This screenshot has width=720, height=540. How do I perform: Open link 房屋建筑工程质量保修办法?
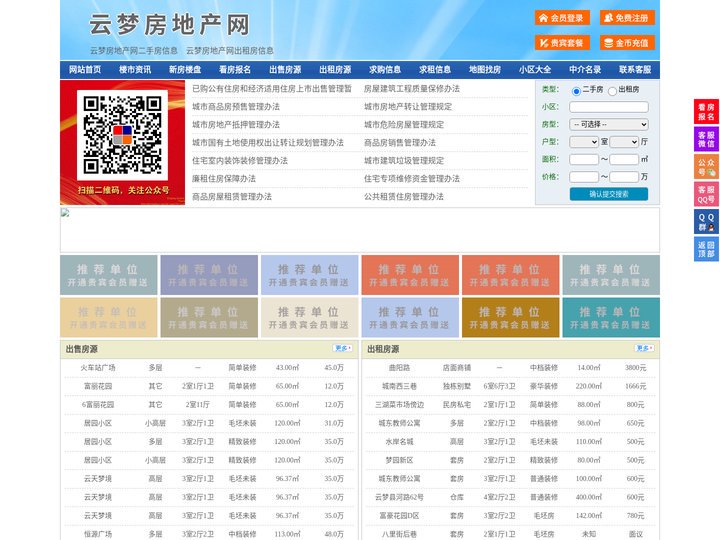[x=412, y=89]
